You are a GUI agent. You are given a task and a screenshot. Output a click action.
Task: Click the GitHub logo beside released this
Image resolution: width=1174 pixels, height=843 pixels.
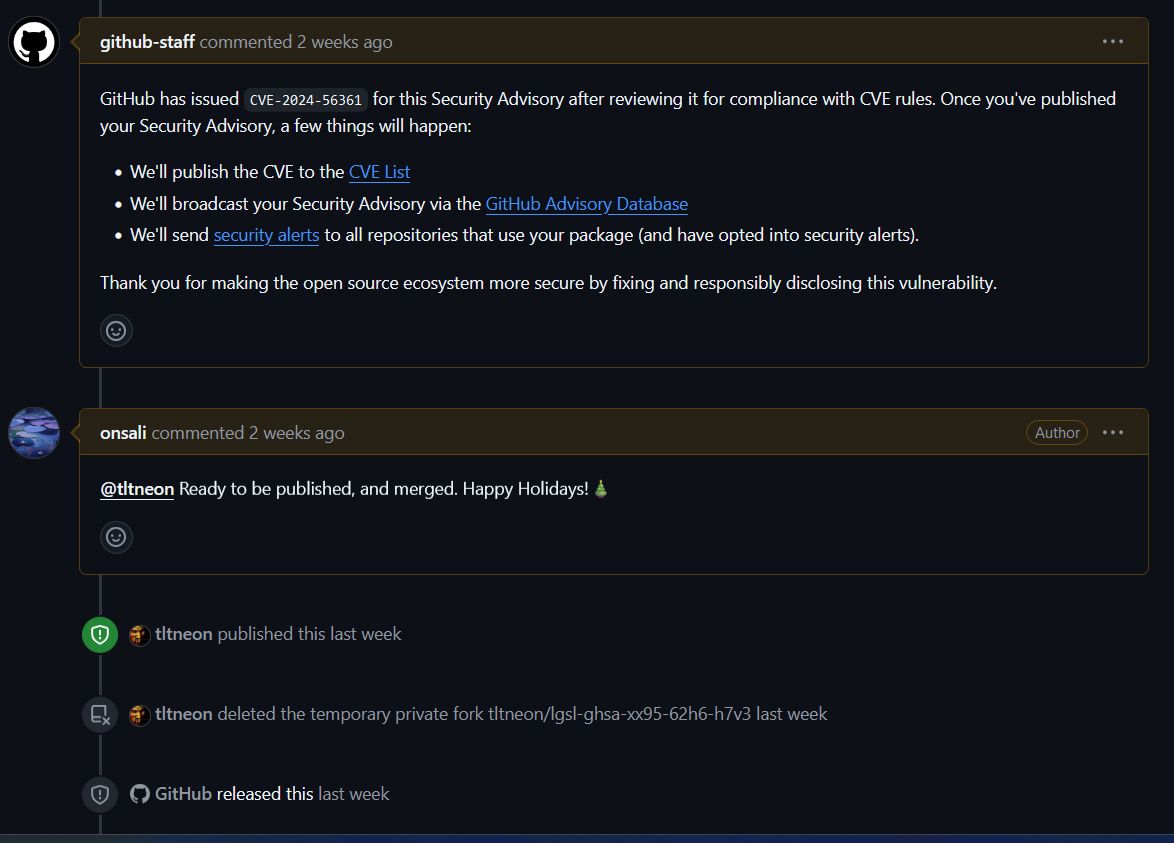pos(139,794)
